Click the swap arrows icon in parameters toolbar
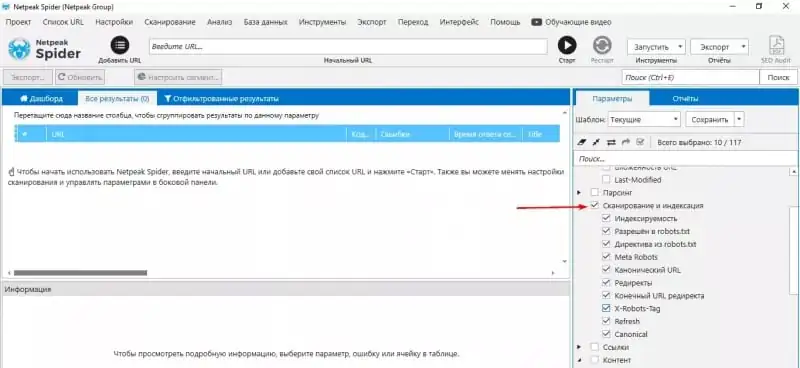This screenshot has width=800, height=368. point(611,142)
